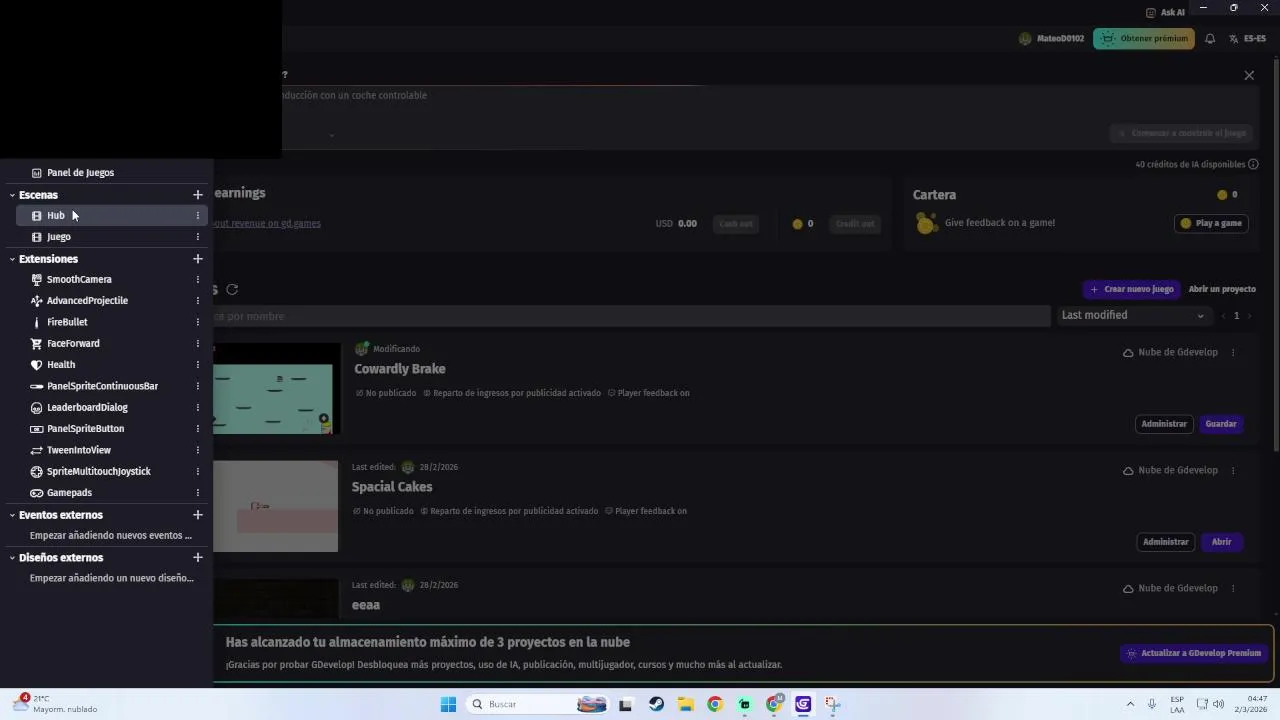
Task: Open TweenIntoView's three-dot menu
Action: 197,450
